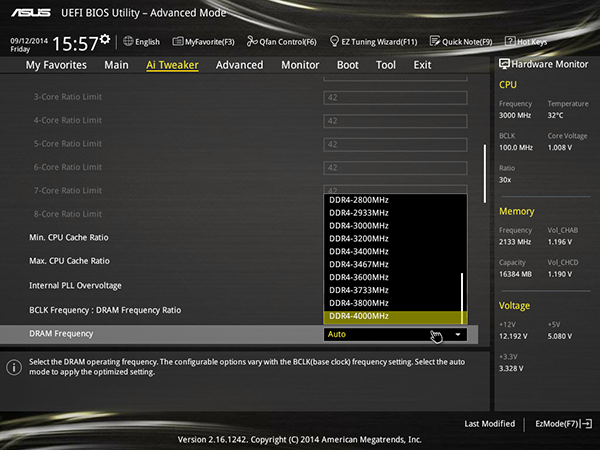
Task: Select Internal PLL Overvoltage row
Action: [75, 285]
